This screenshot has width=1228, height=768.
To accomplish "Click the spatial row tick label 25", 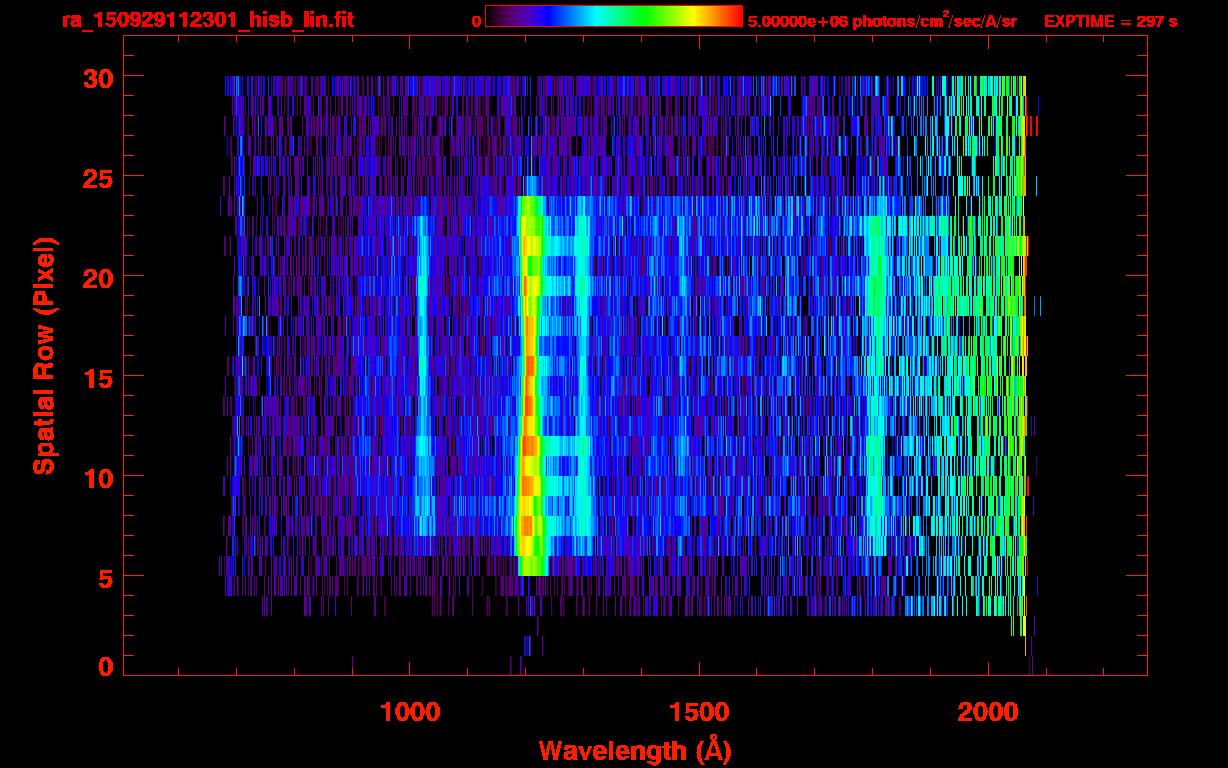I will (99, 177).
